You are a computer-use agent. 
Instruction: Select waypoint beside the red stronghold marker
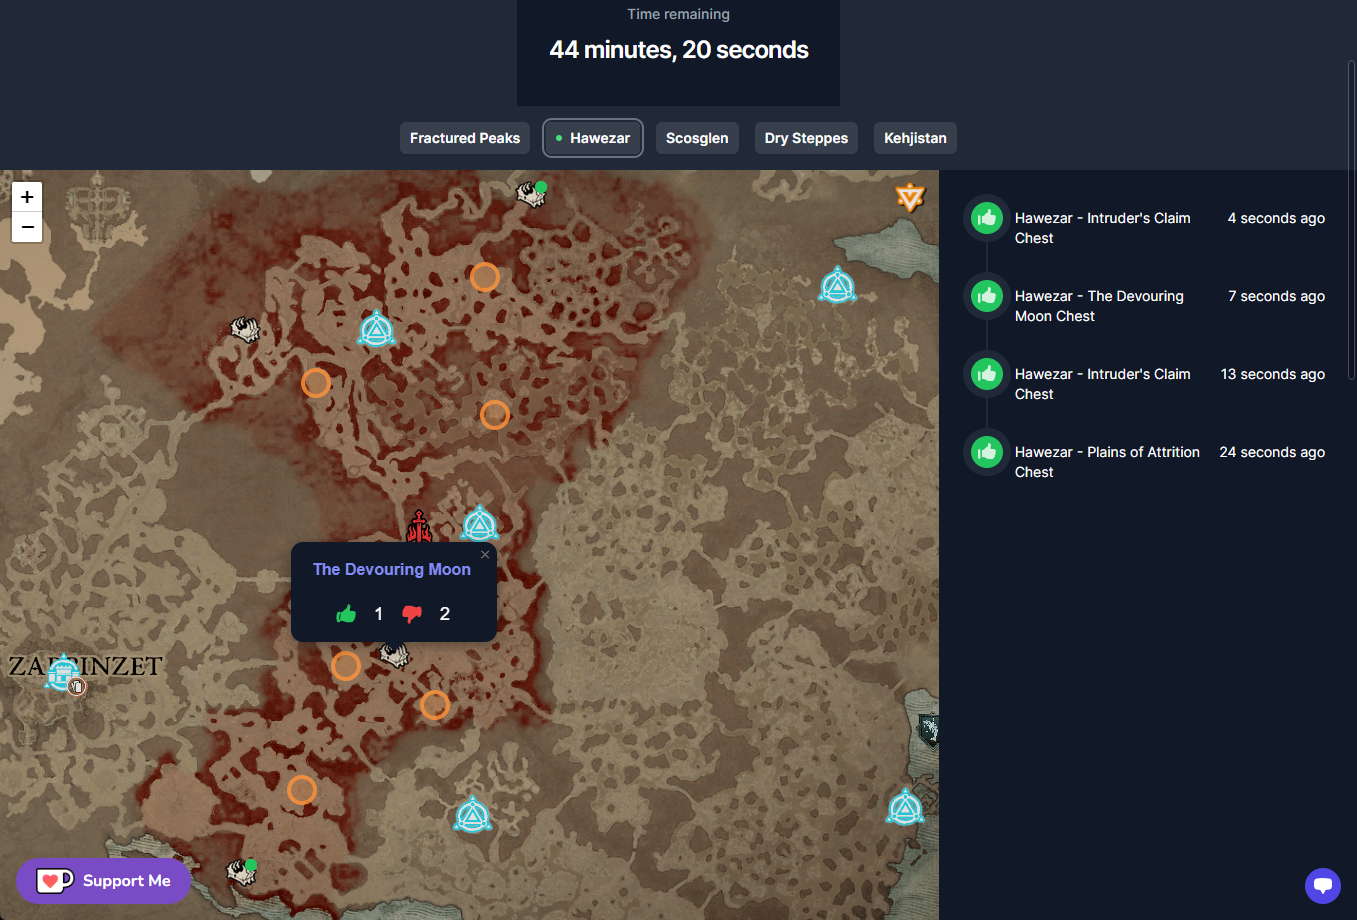coord(479,523)
